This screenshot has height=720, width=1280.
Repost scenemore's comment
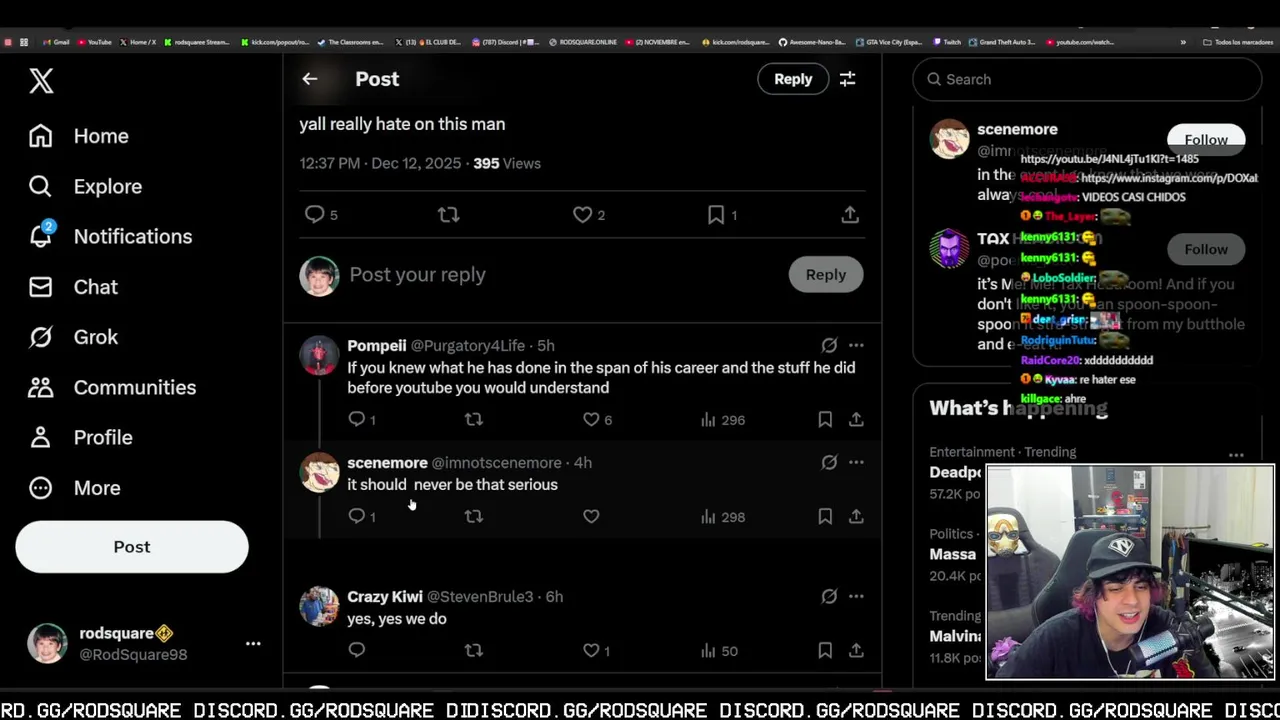click(474, 516)
